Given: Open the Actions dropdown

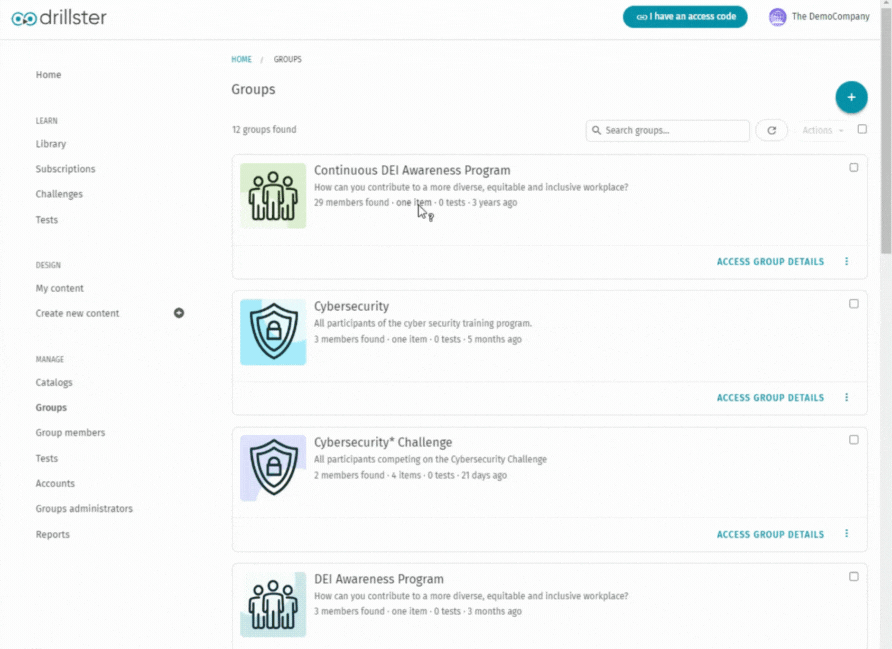Looking at the screenshot, I should point(823,130).
